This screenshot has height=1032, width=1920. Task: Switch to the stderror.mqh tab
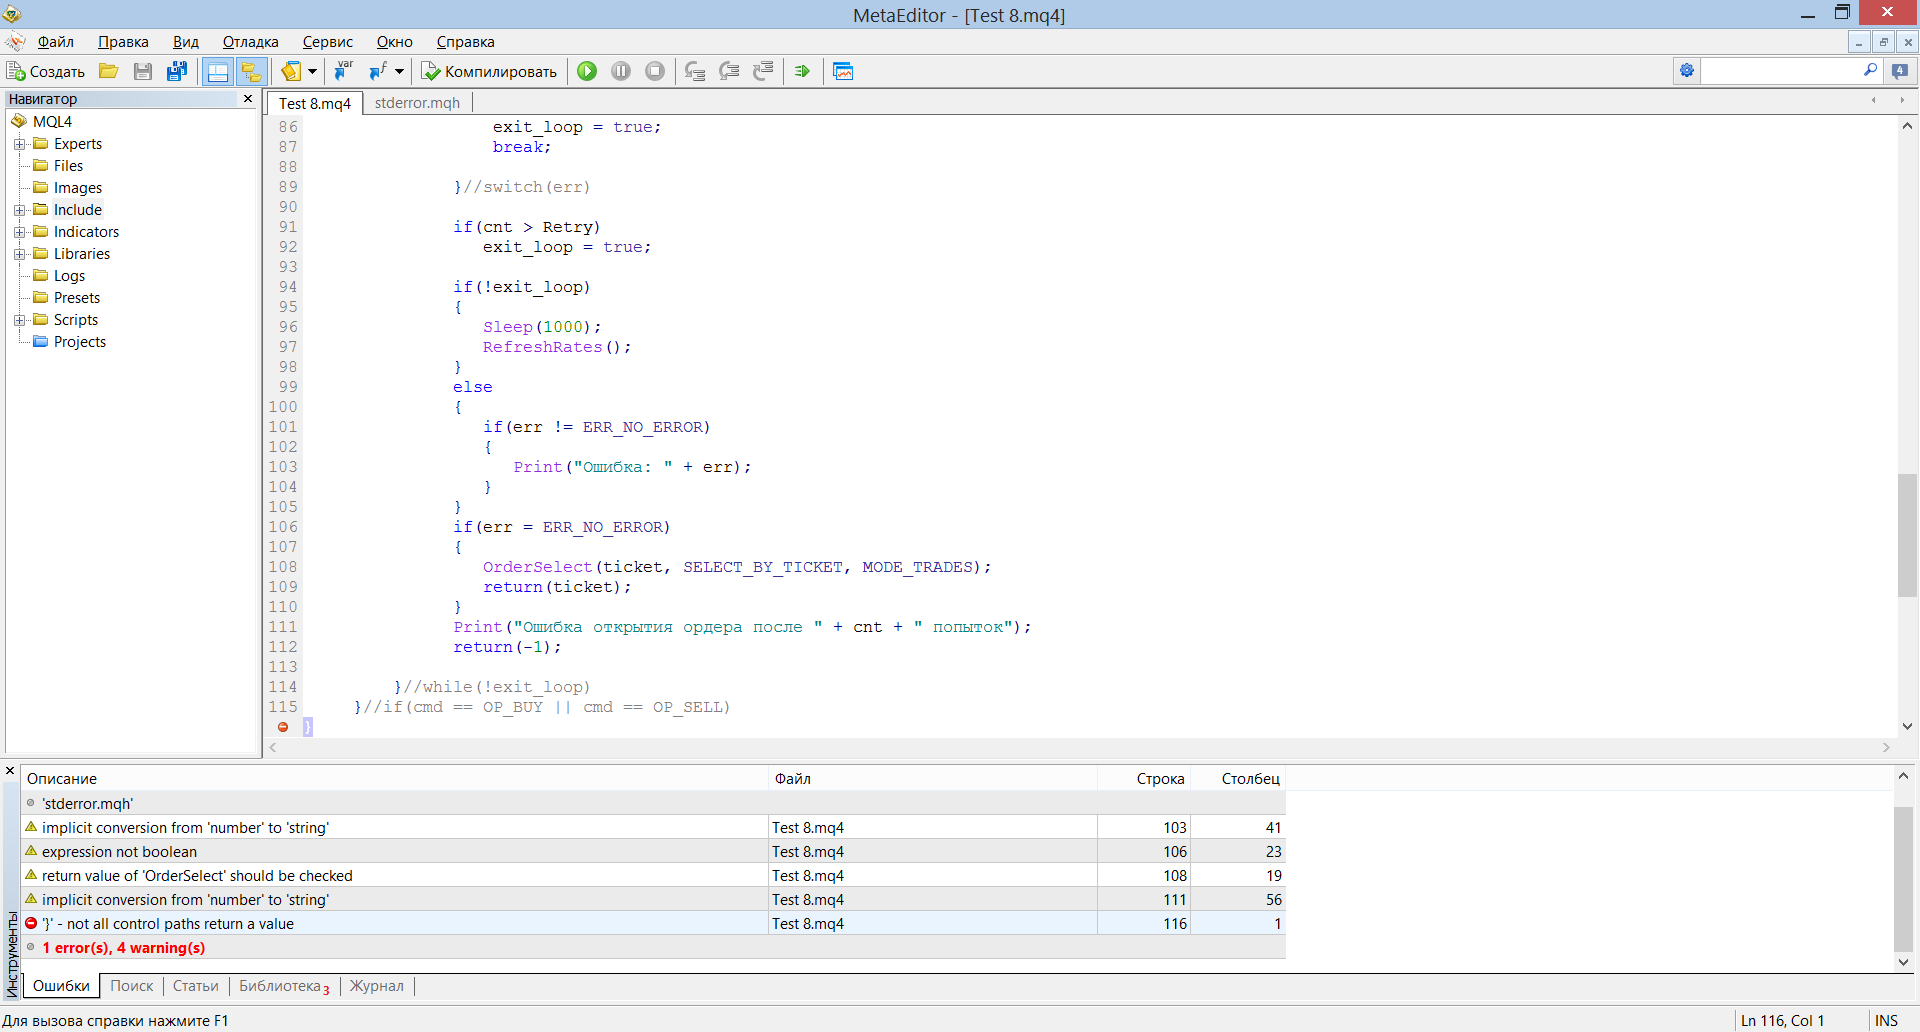point(417,103)
